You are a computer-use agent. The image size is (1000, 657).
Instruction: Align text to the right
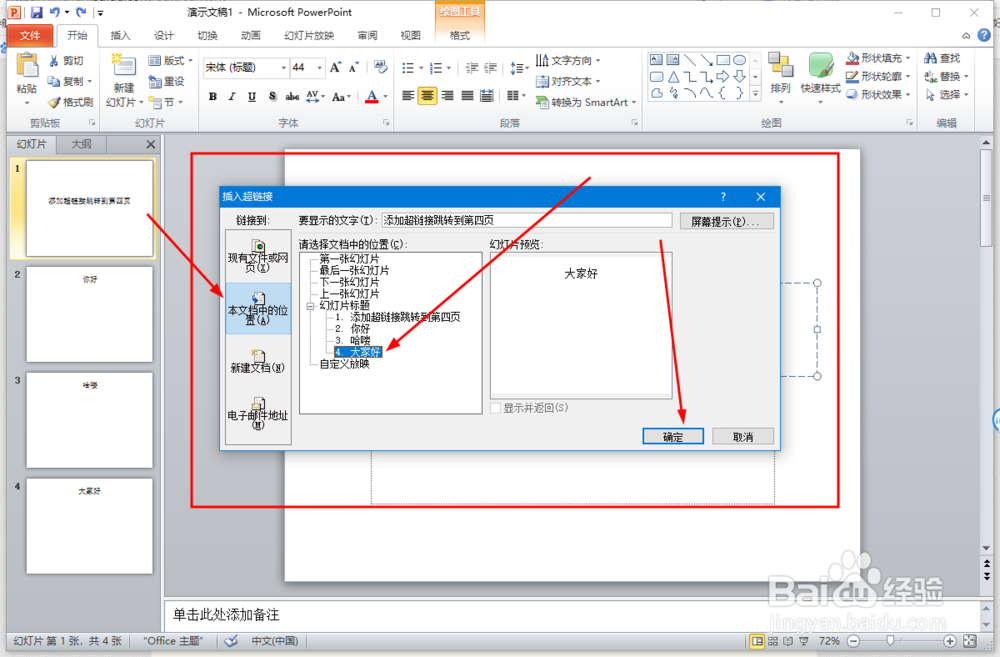click(x=448, y=96)
